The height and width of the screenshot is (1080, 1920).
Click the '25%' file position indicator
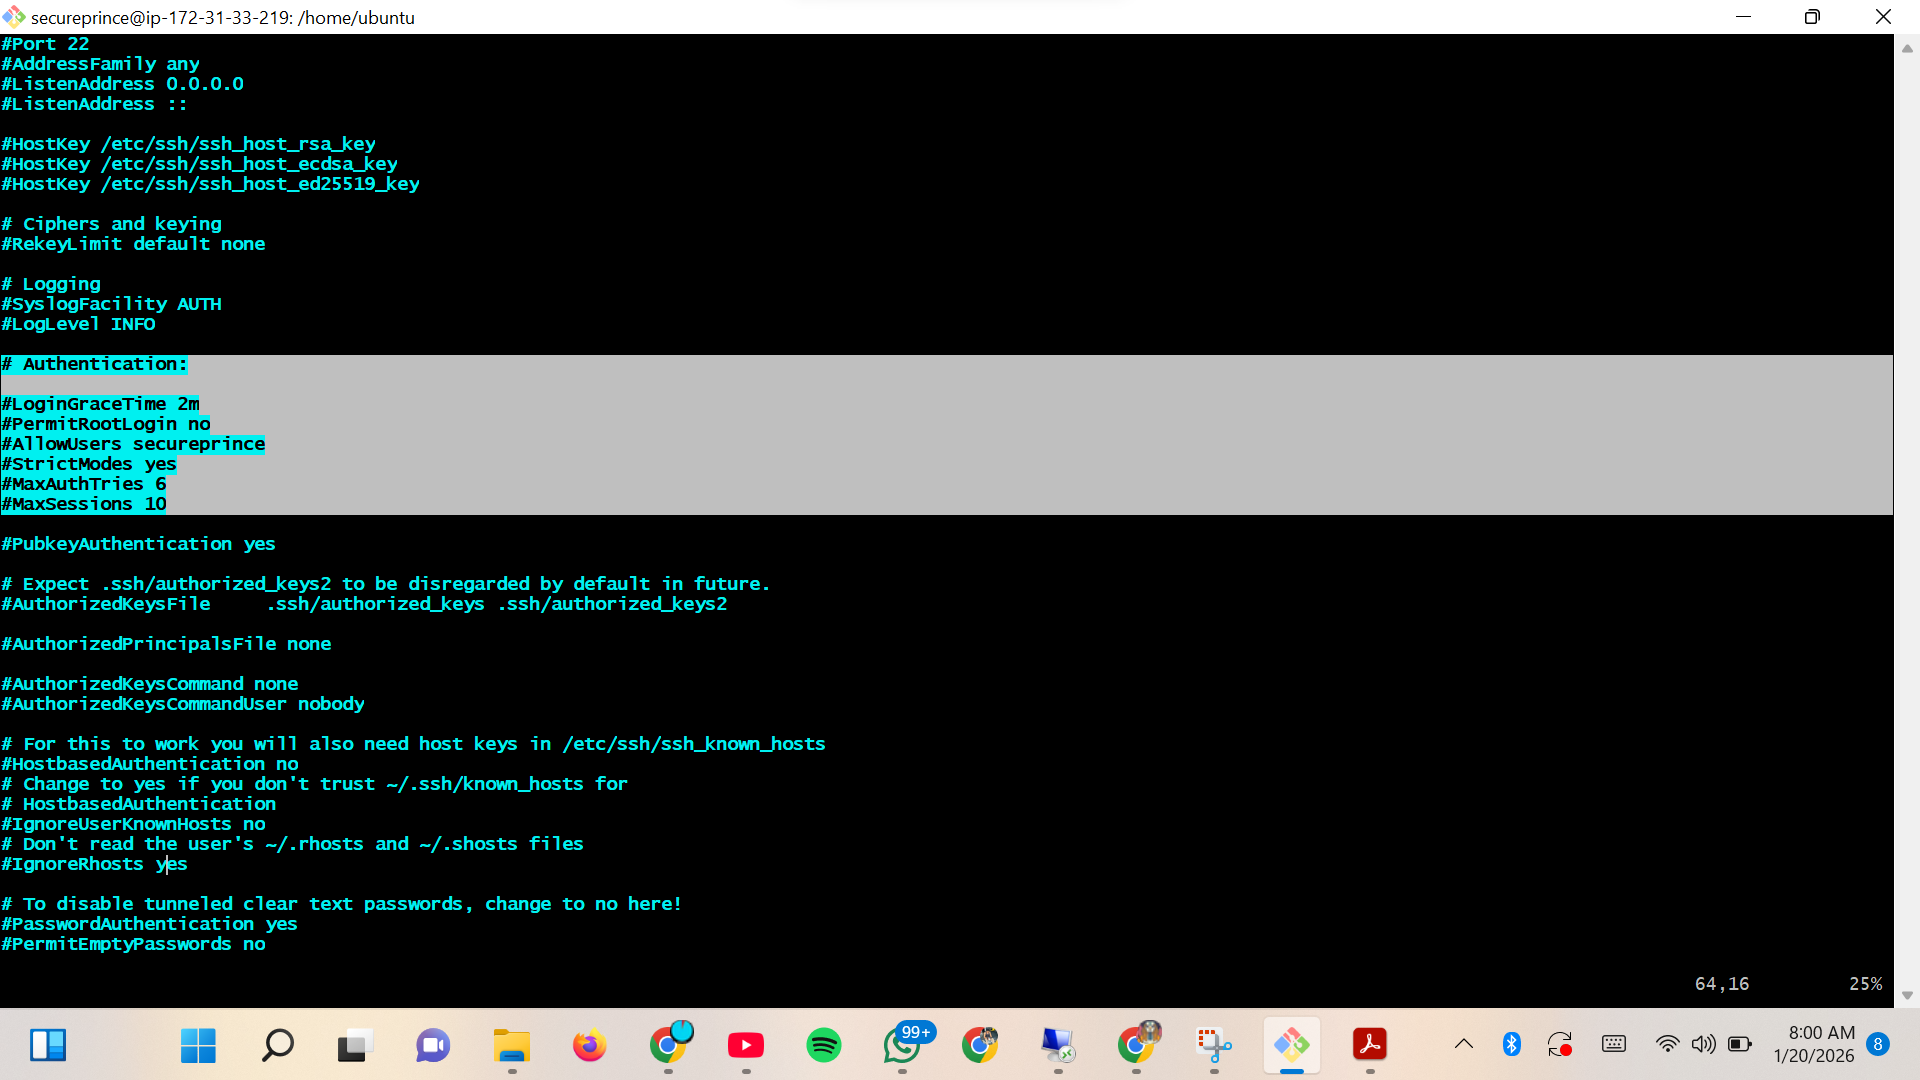point(1866,984)
